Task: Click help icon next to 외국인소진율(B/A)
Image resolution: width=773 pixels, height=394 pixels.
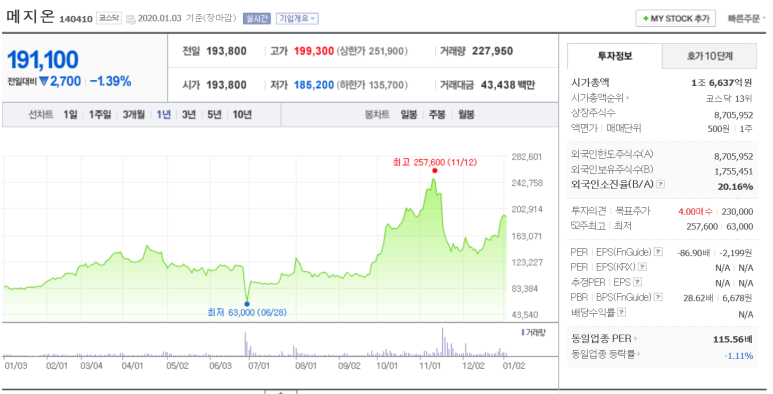Action: pyautogui.click(x=661, y=184)
